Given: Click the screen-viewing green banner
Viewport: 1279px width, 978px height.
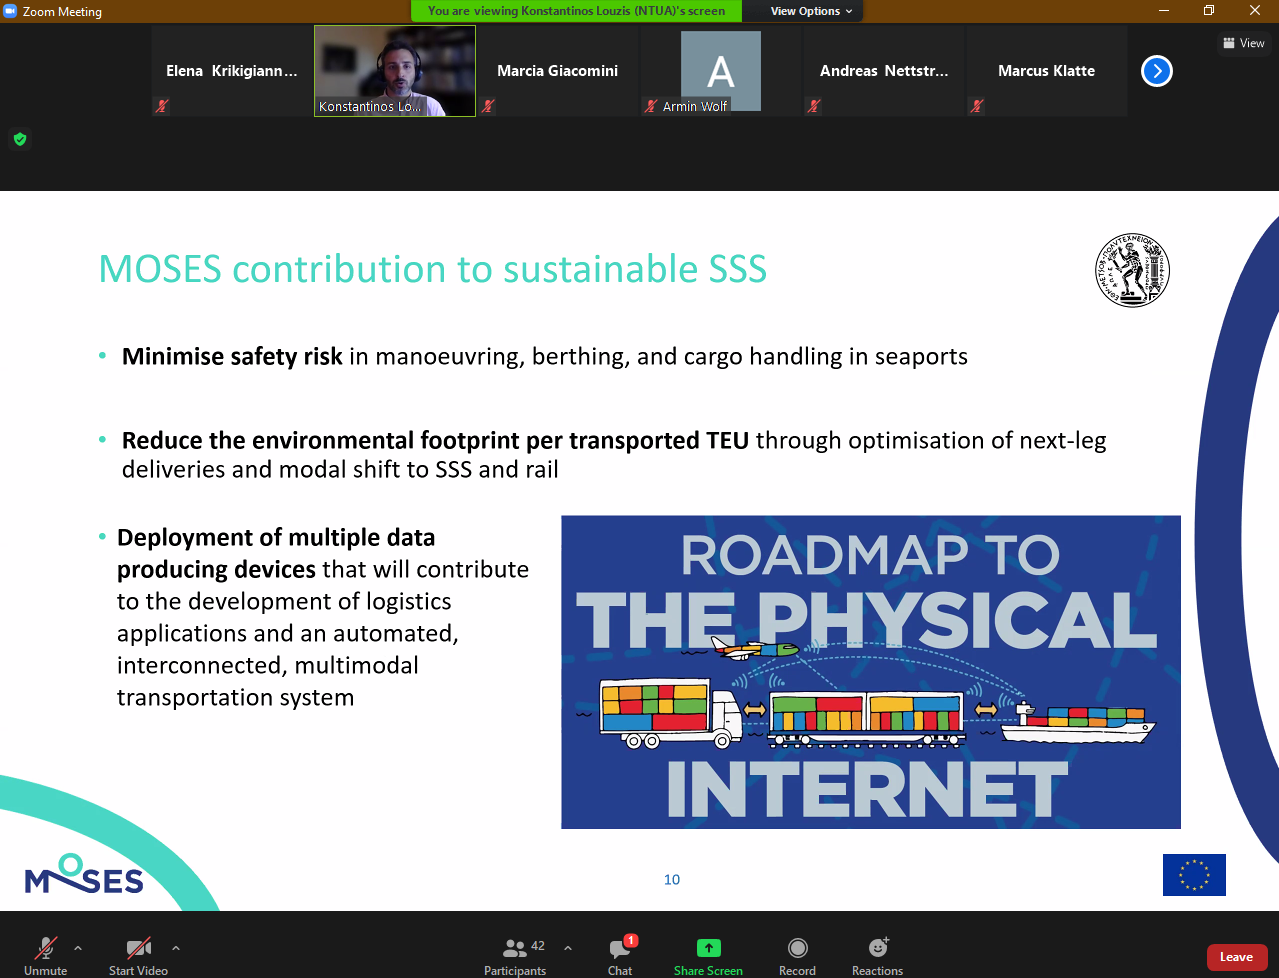Looking at the screenshot, I should pyautogui.click(x=577, y=11).
